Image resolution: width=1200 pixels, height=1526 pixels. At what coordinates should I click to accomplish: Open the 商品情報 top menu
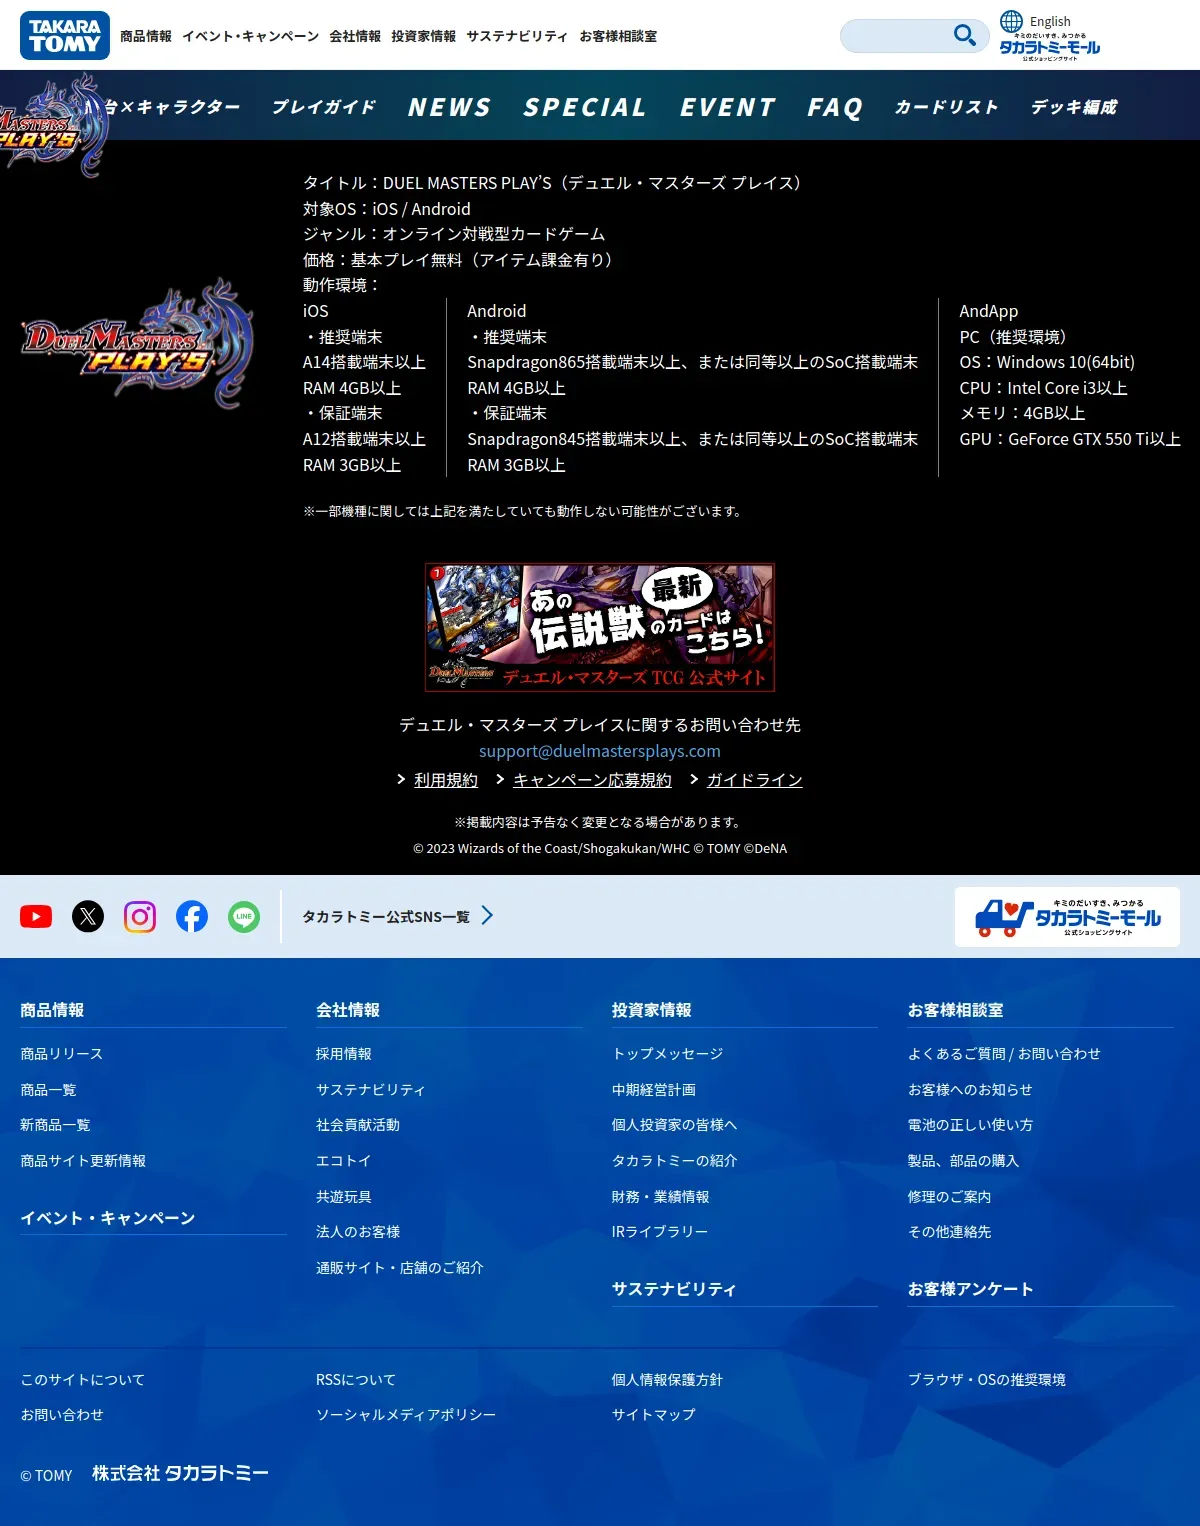pos(146,36)
